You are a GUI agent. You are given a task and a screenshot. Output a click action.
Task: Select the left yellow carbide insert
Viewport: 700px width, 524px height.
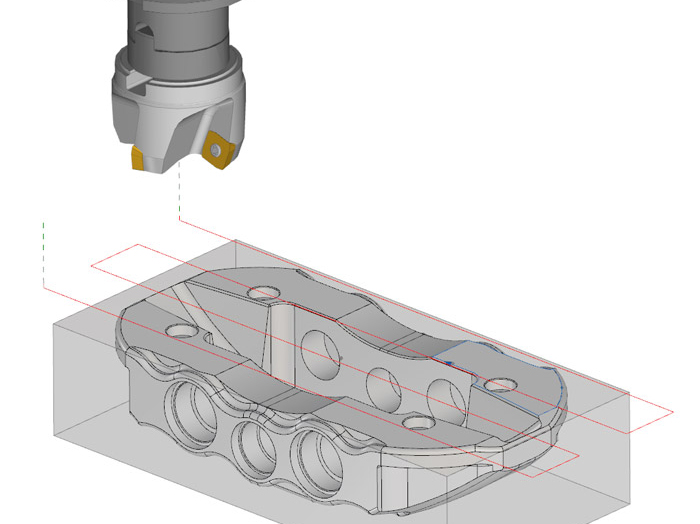pos(139,158)
